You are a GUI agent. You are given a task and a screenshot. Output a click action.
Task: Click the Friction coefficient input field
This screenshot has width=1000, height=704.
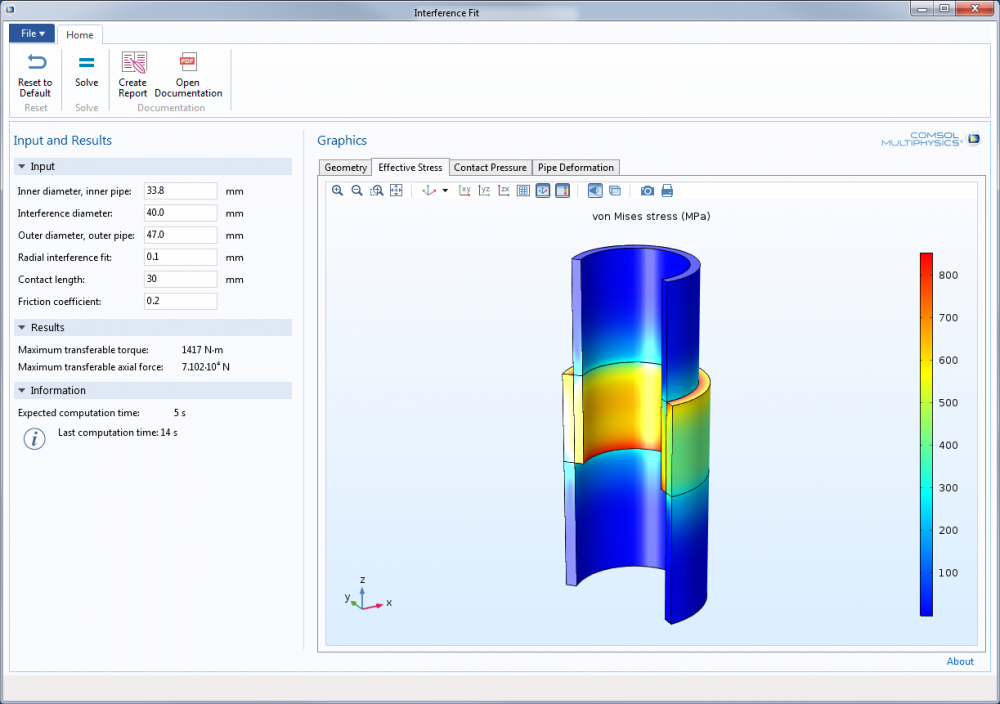180,301
